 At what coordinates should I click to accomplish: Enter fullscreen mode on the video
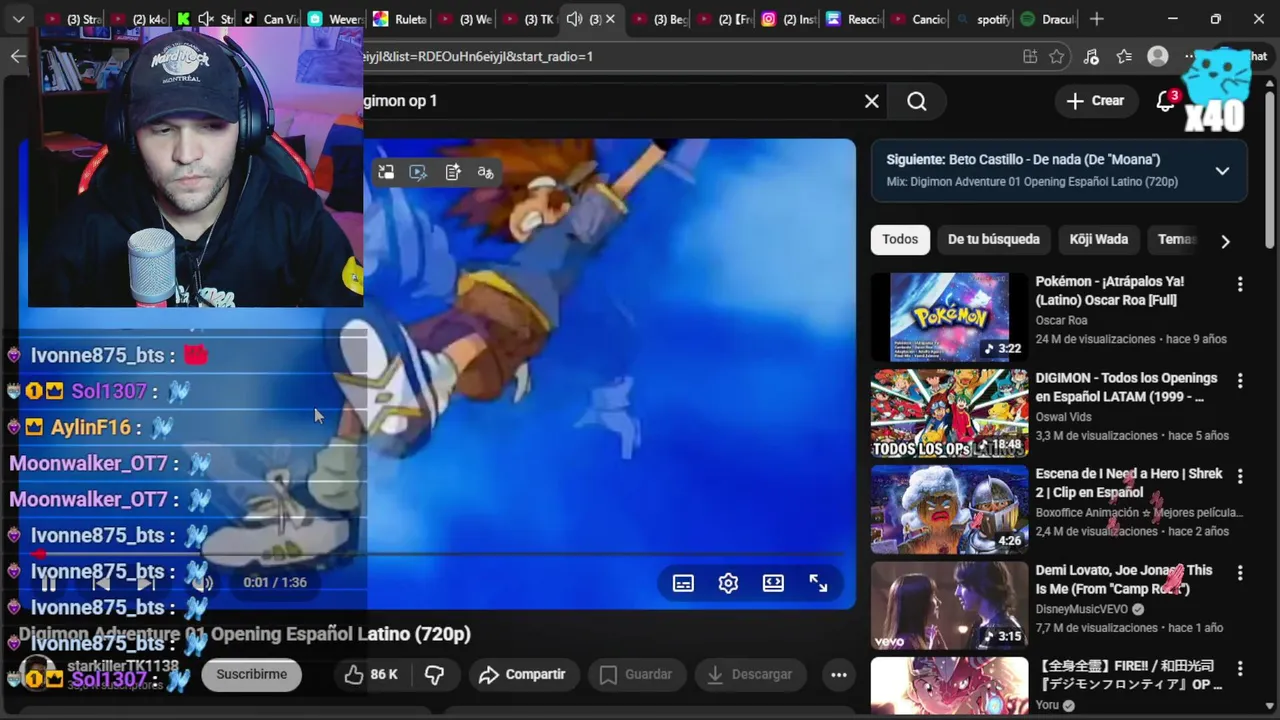818,583
